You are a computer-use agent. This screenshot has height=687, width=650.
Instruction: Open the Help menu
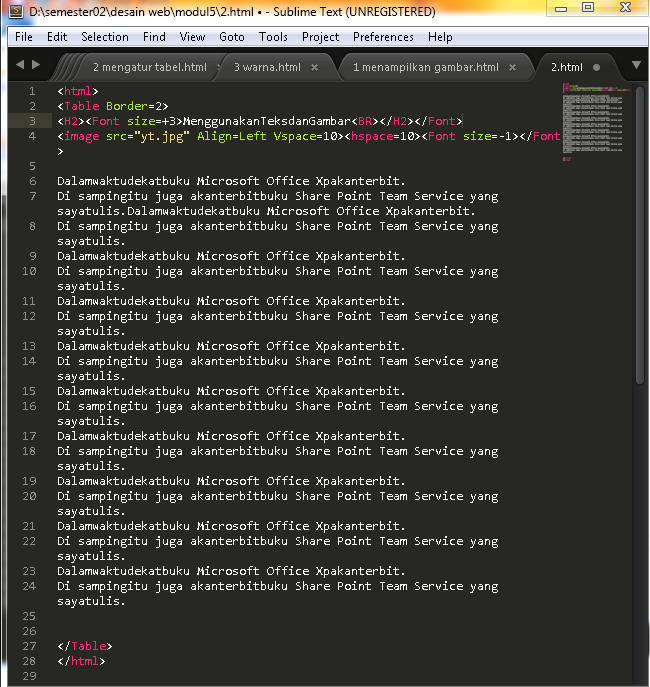(440, 37)
